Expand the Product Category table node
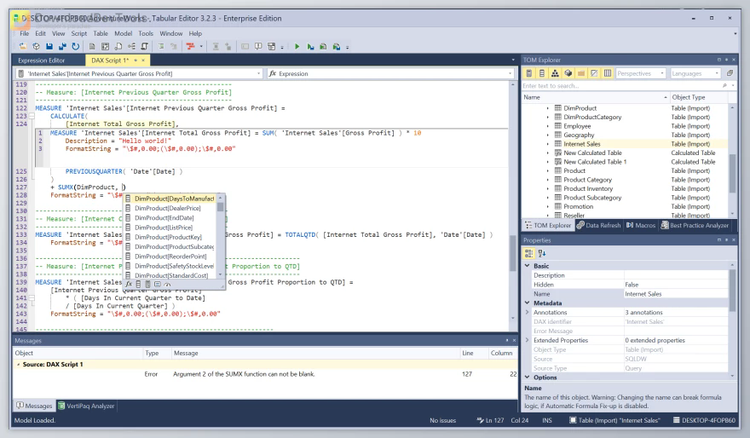This screenshot has width=750, height=438. (548, 180)
